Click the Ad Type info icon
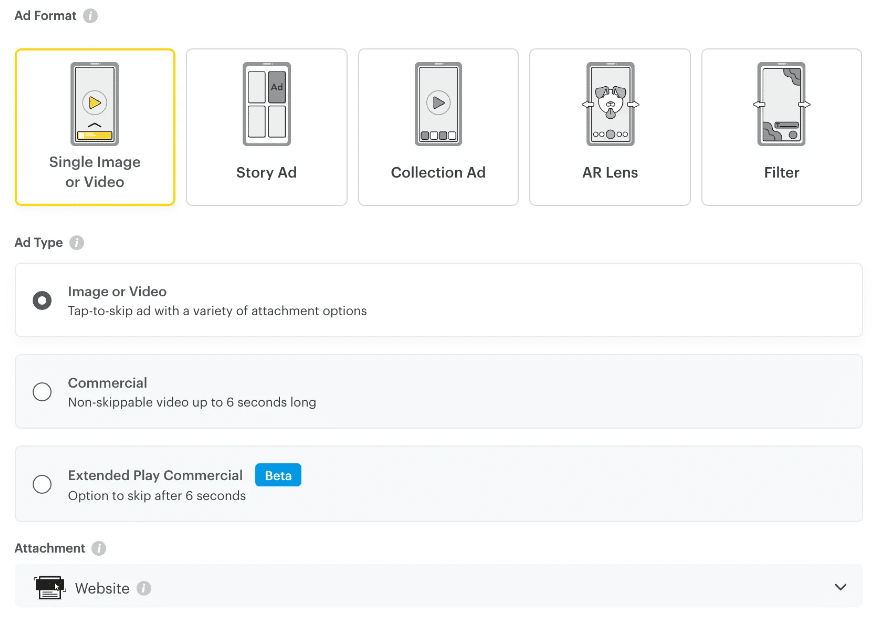The width and height of the screenshot is (881, 621). (77, 243)
